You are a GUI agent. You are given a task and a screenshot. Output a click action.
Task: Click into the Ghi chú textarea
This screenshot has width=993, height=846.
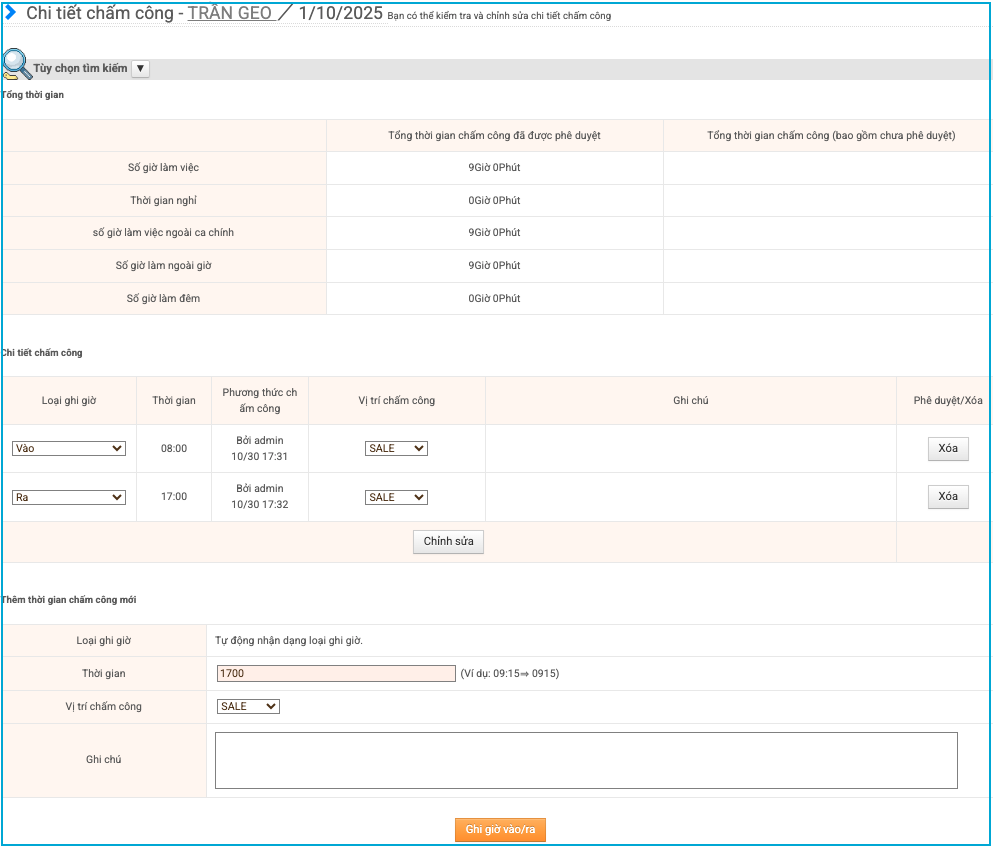(586, 760)
